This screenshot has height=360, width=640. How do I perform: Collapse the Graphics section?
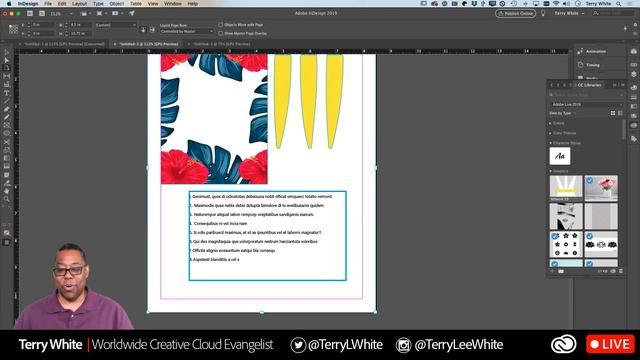pos(551,171)
